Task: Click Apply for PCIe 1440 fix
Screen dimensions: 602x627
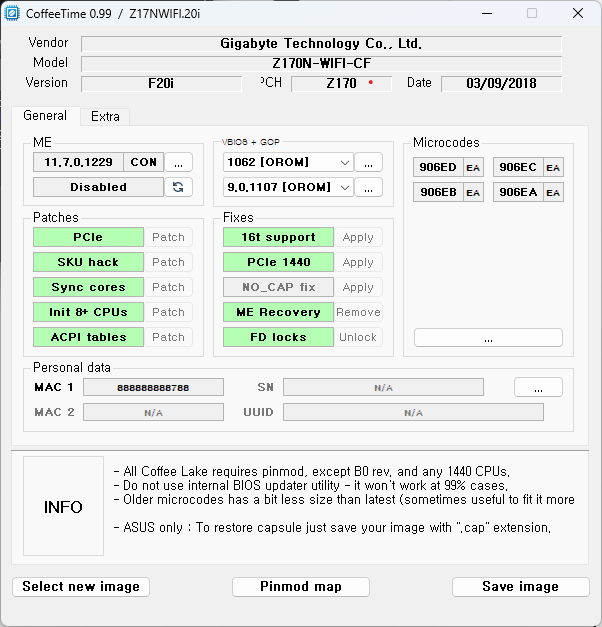Action: coord(358,262)
